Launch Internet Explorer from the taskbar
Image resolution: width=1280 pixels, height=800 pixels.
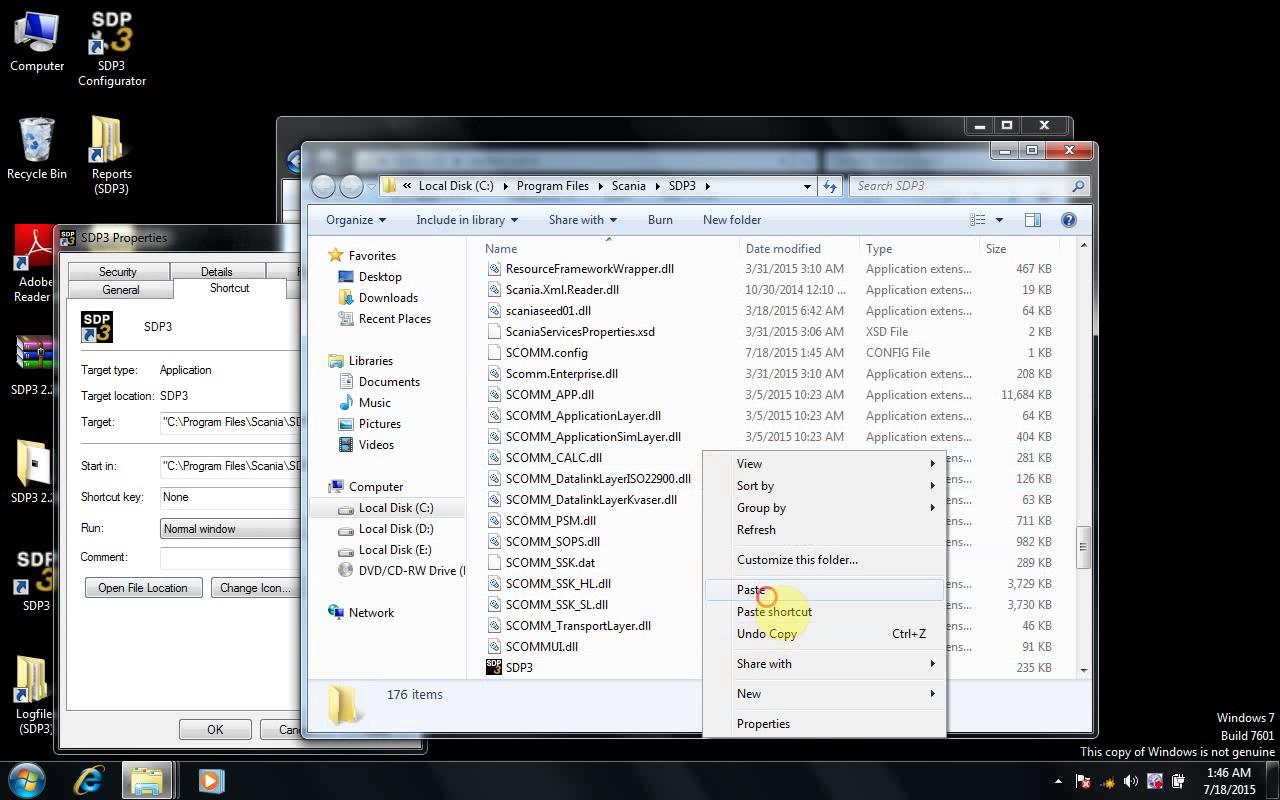point(89,779)
